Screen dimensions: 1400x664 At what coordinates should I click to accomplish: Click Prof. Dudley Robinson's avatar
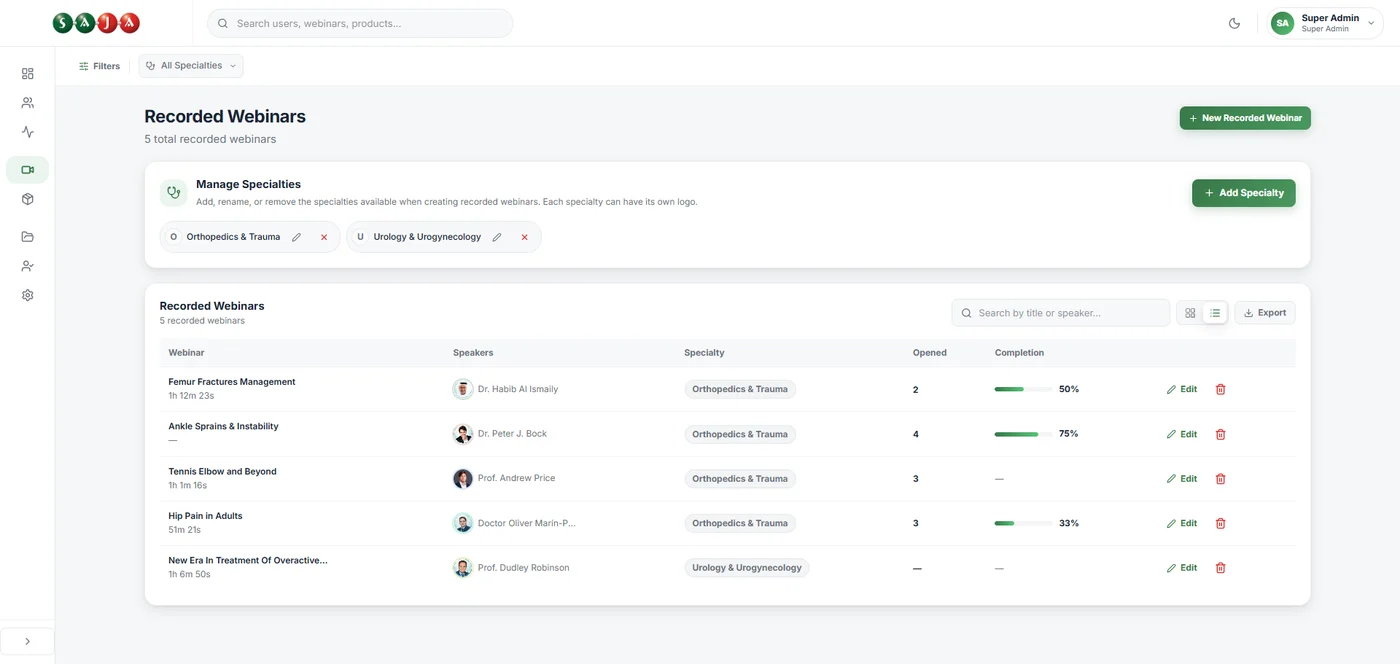pos(462,568)
